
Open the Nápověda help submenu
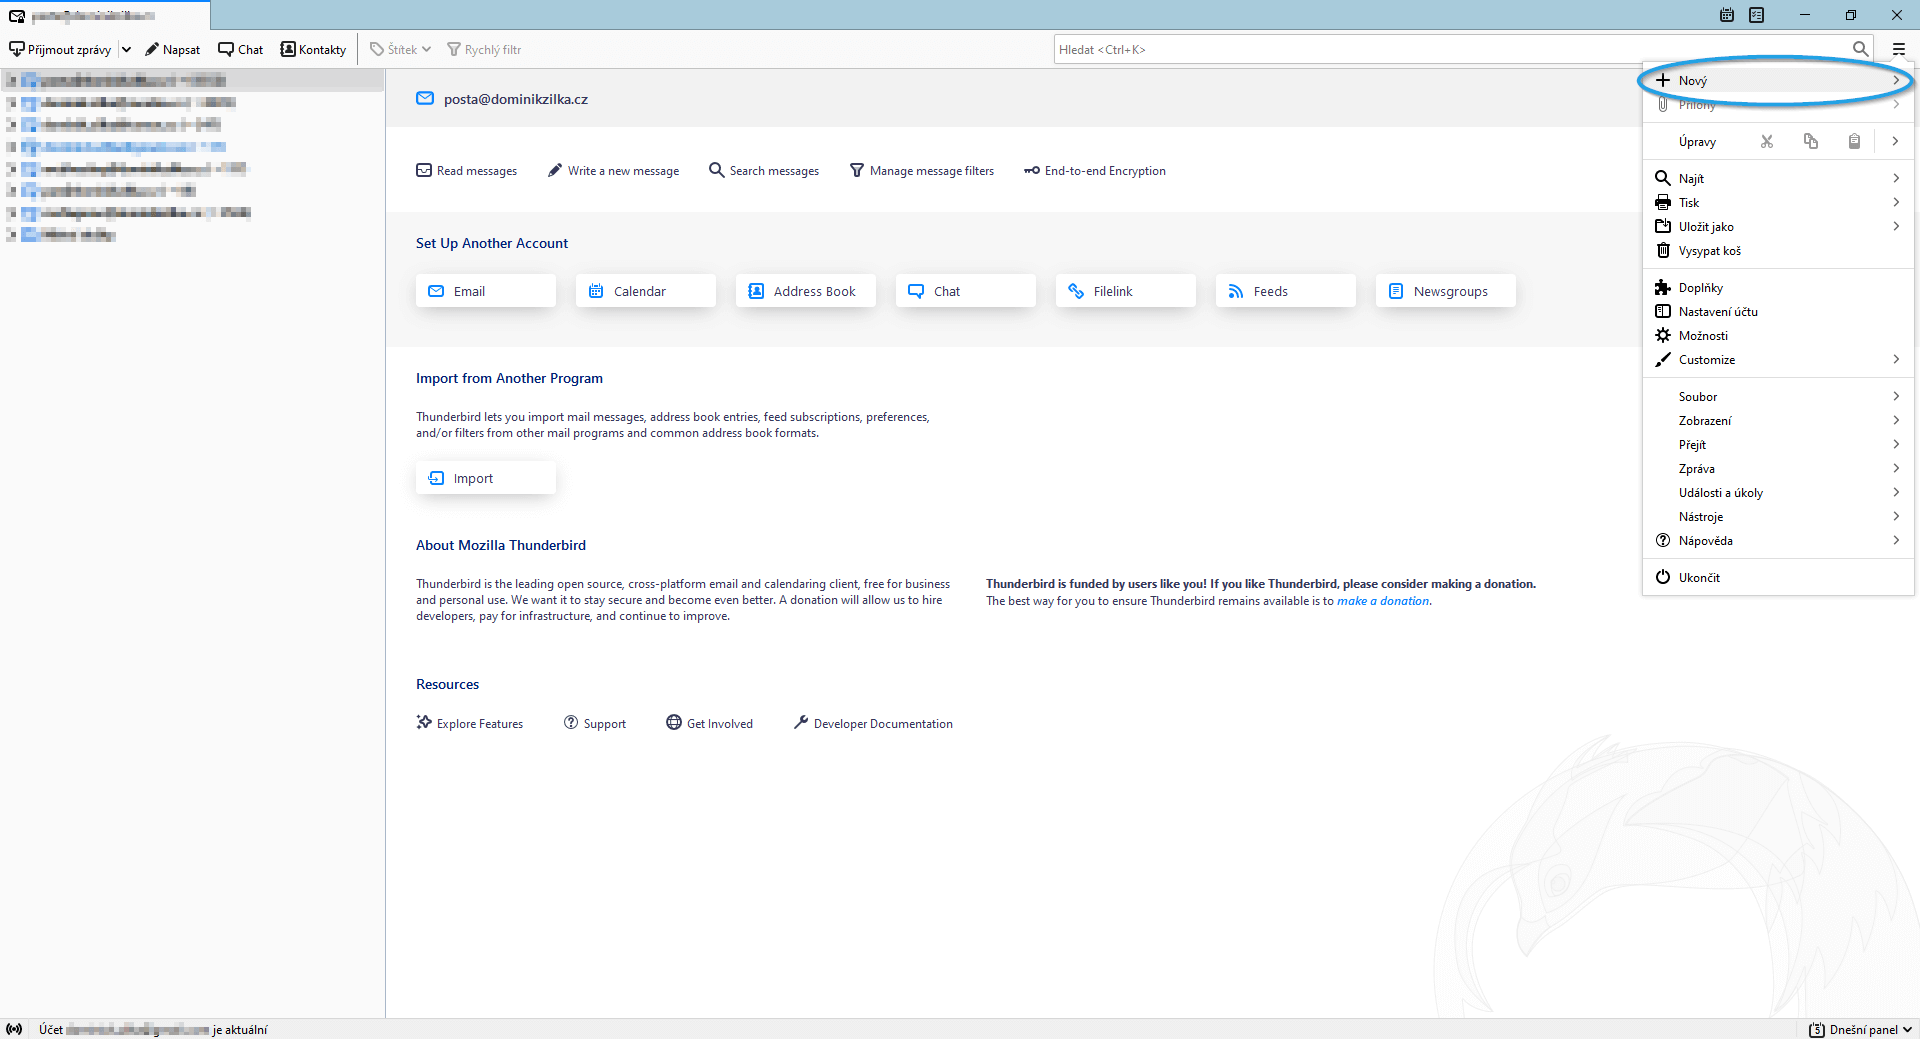[1778, 540]
